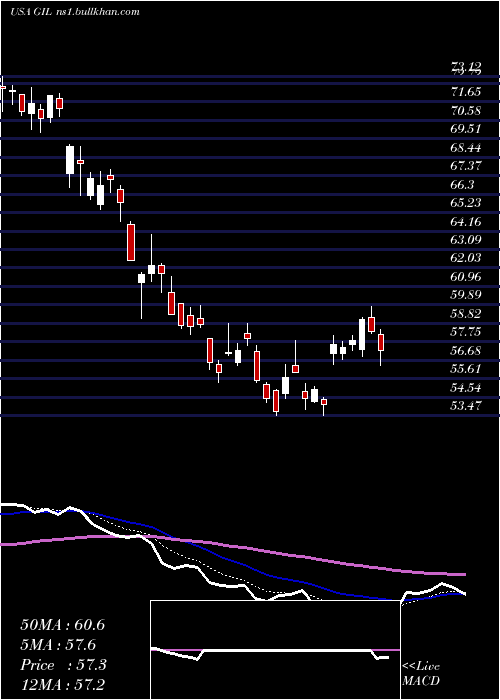Select the 67.37 price axis label
Screen dimensions: 500x700
click(x=466, y=166)
